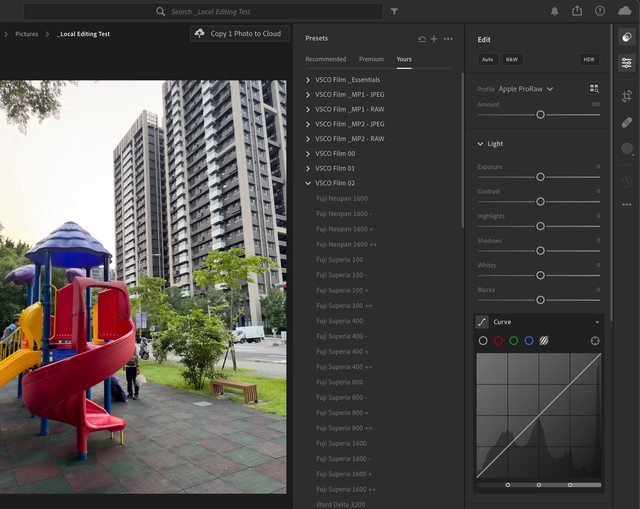
Task: Open the Apple ProRaw profile dropdown
Action: tap(526, 89)
